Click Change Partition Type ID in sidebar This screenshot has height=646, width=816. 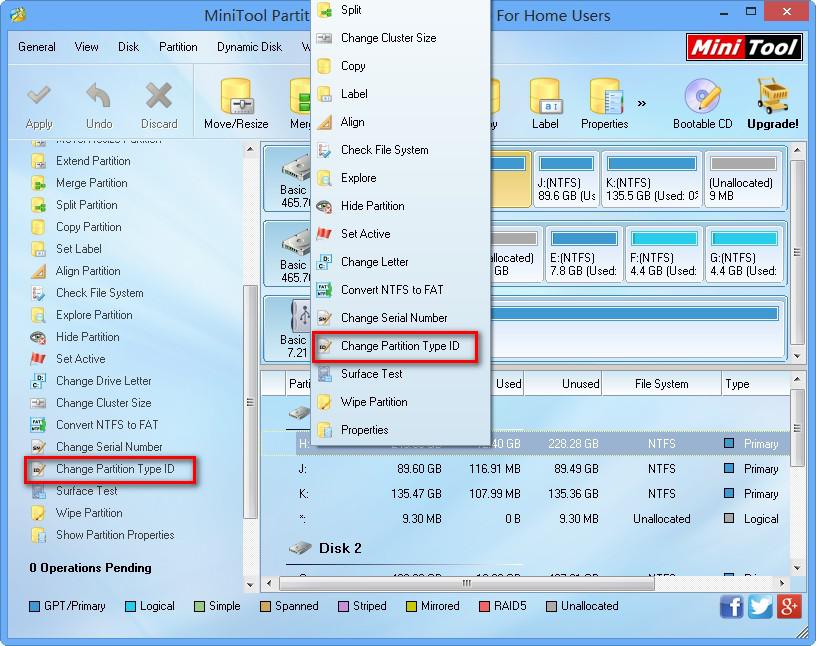(116, 469)
